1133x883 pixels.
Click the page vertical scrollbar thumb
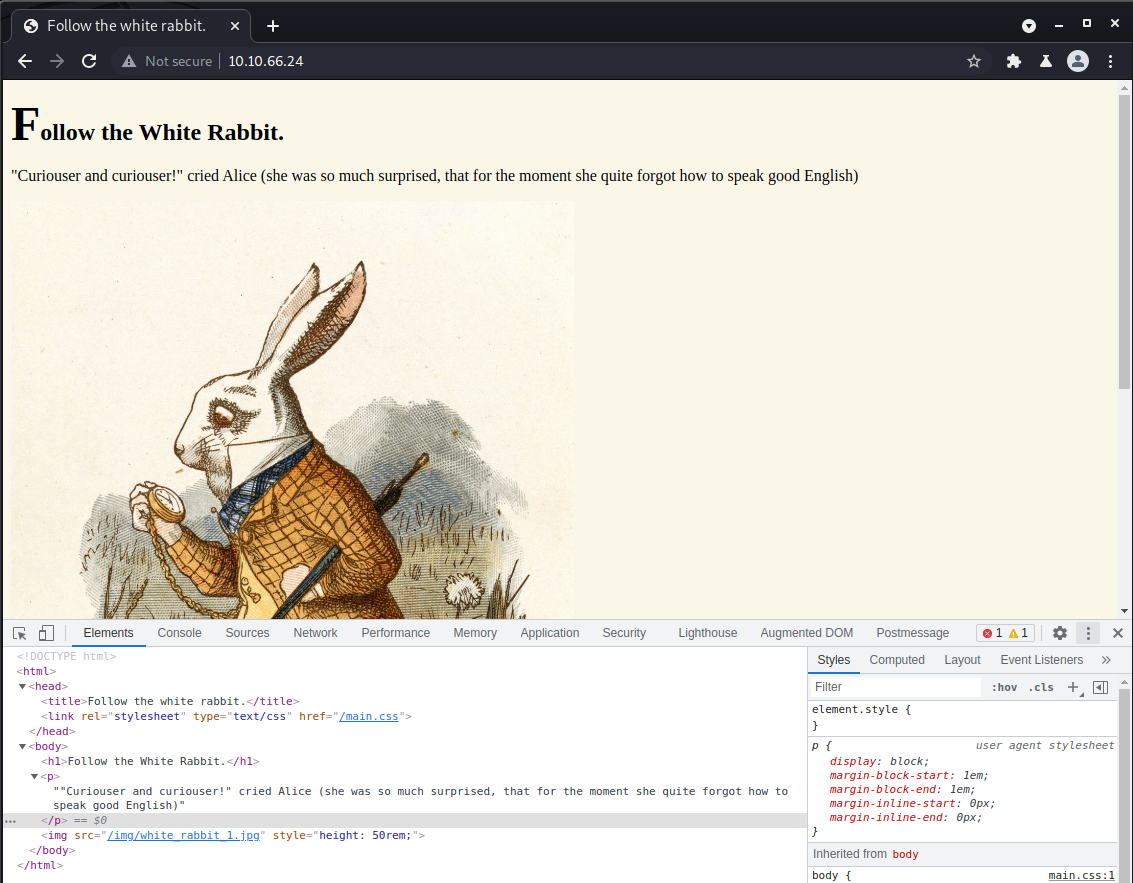[x=1124, y=242]
